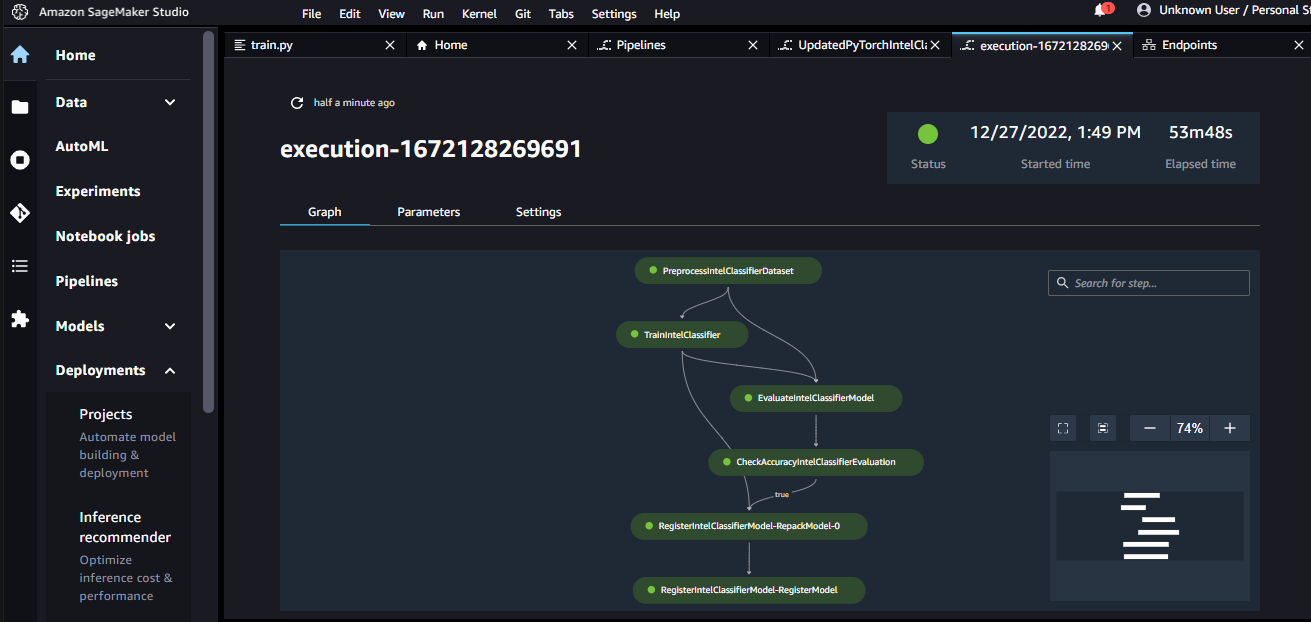Open the Run menu
The width and height of the screenshot is (1311, 622).
[433, 14]
